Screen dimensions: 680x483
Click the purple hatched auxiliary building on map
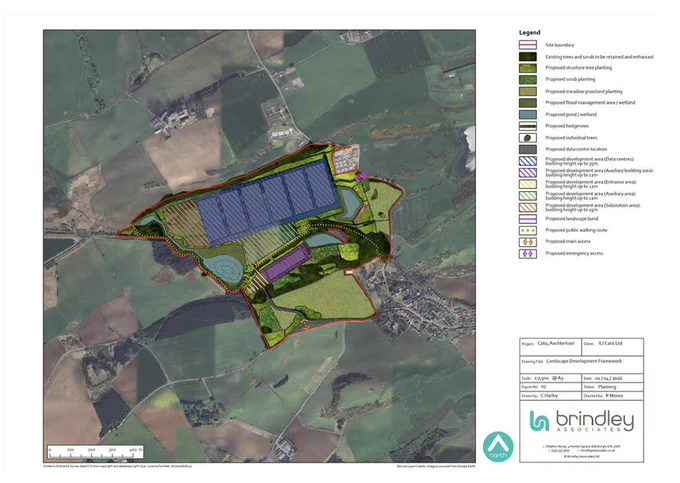tap(287, 263)
